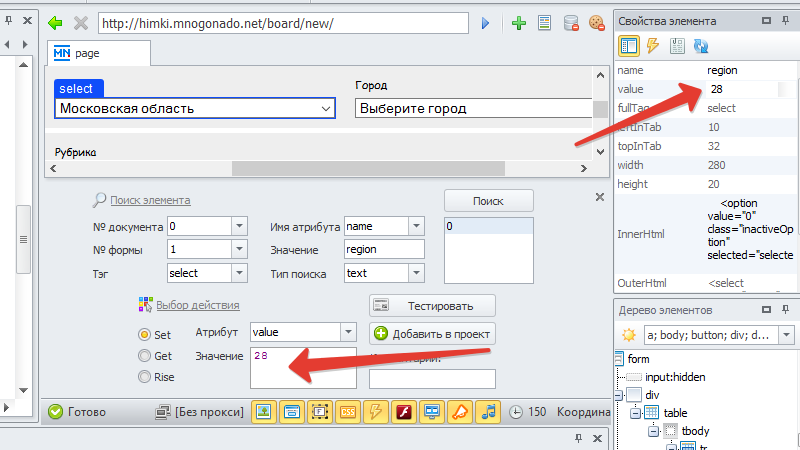Image resolution: width=800 pixels, height=450 pixels.
Task: Click the clock timeout icon
Action: click(516, 412)
